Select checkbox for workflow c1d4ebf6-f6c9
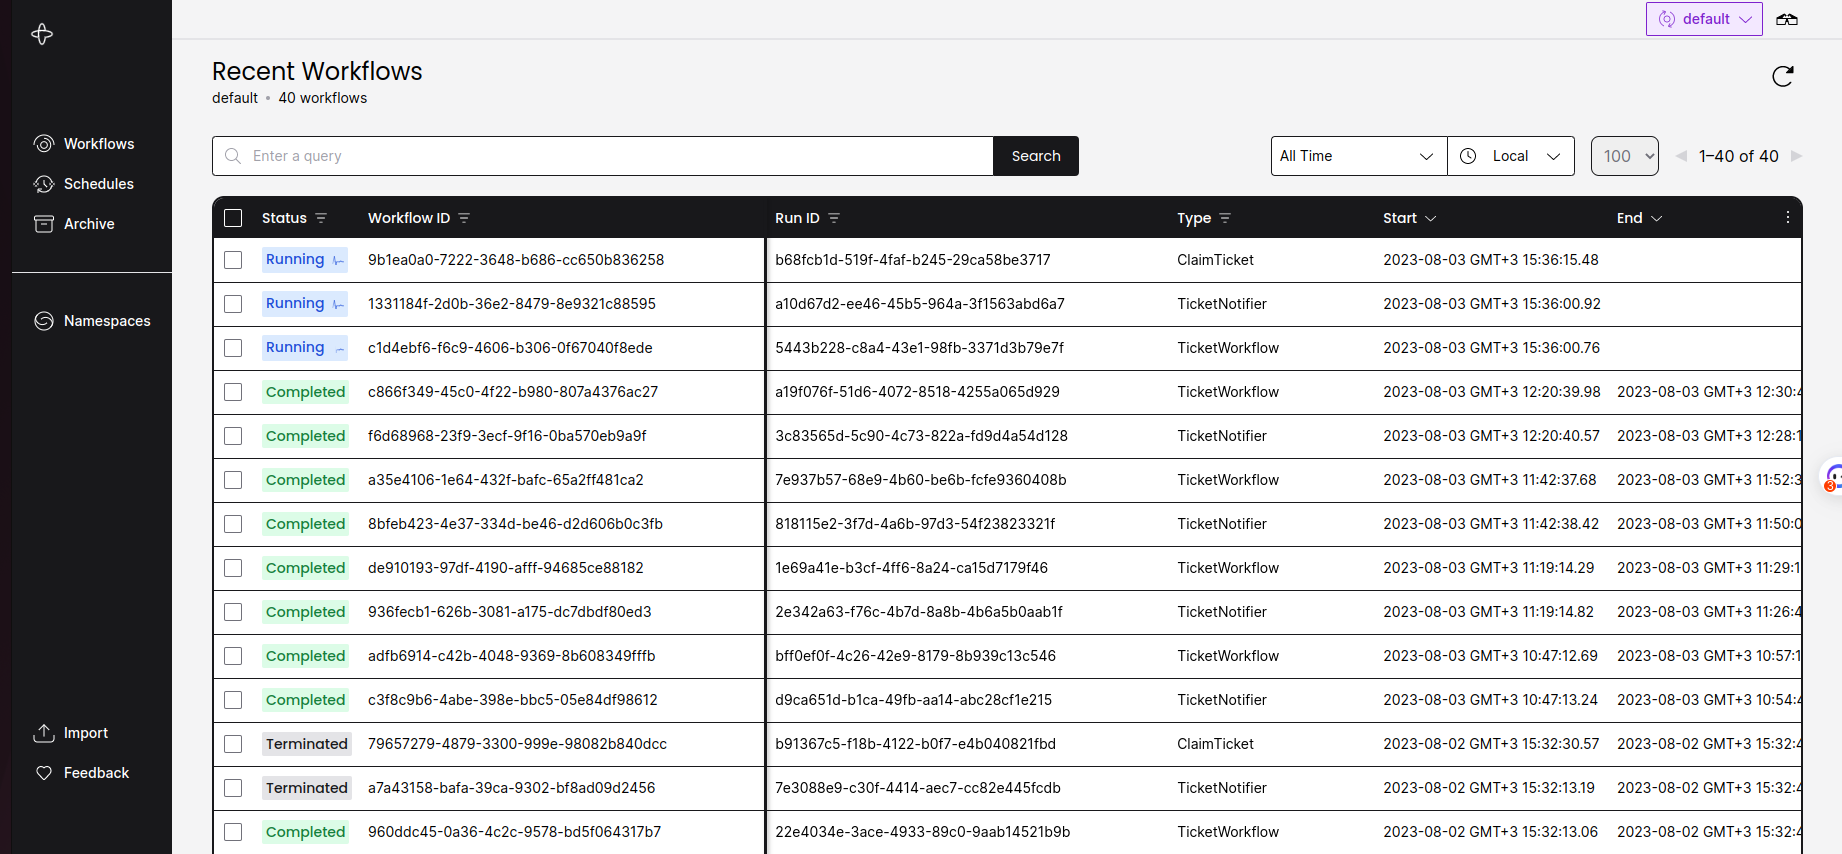Image resolution: width=1842 pixels, height=854 pixels. pyautogui.click(x=233, y=348)
